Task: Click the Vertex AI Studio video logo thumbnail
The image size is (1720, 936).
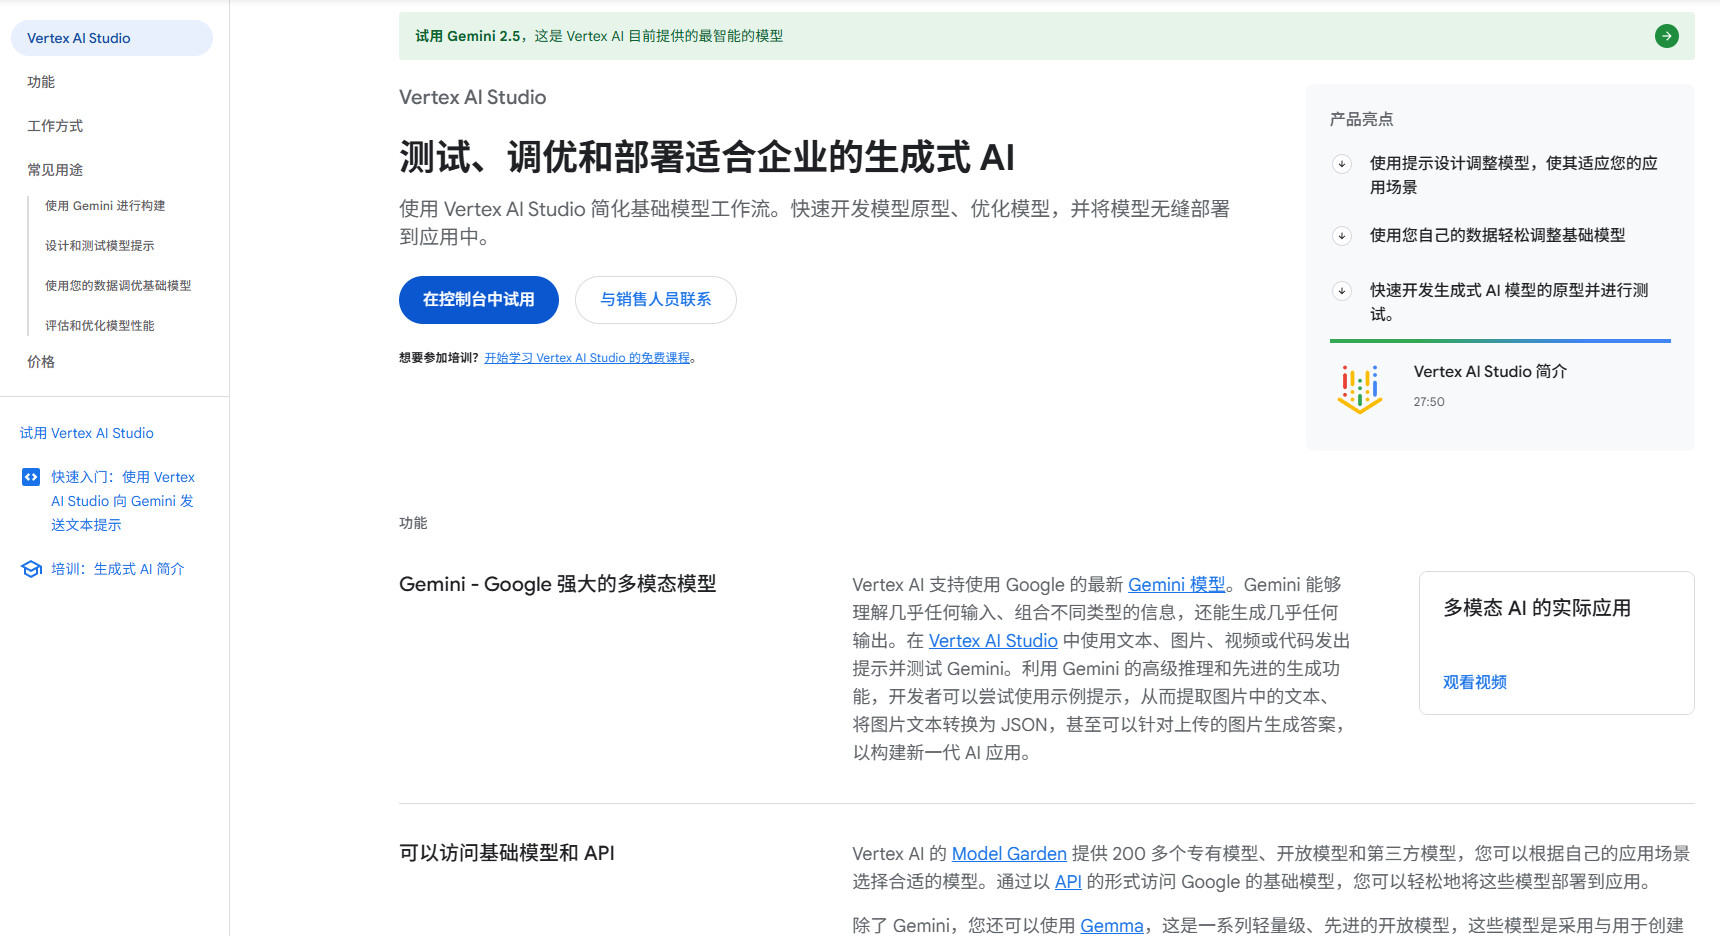Action: 1360,388
